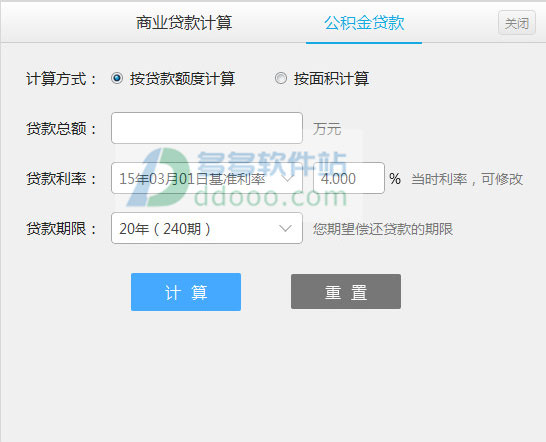The image size is (546, 442).
Task: Choose 按面积计算 radio option
Action: tap(281, 78)
